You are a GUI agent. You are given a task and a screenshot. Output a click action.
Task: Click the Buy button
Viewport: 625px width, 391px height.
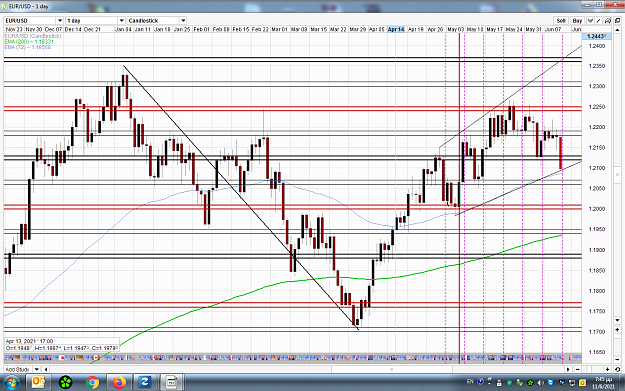(x=578, y=21)
